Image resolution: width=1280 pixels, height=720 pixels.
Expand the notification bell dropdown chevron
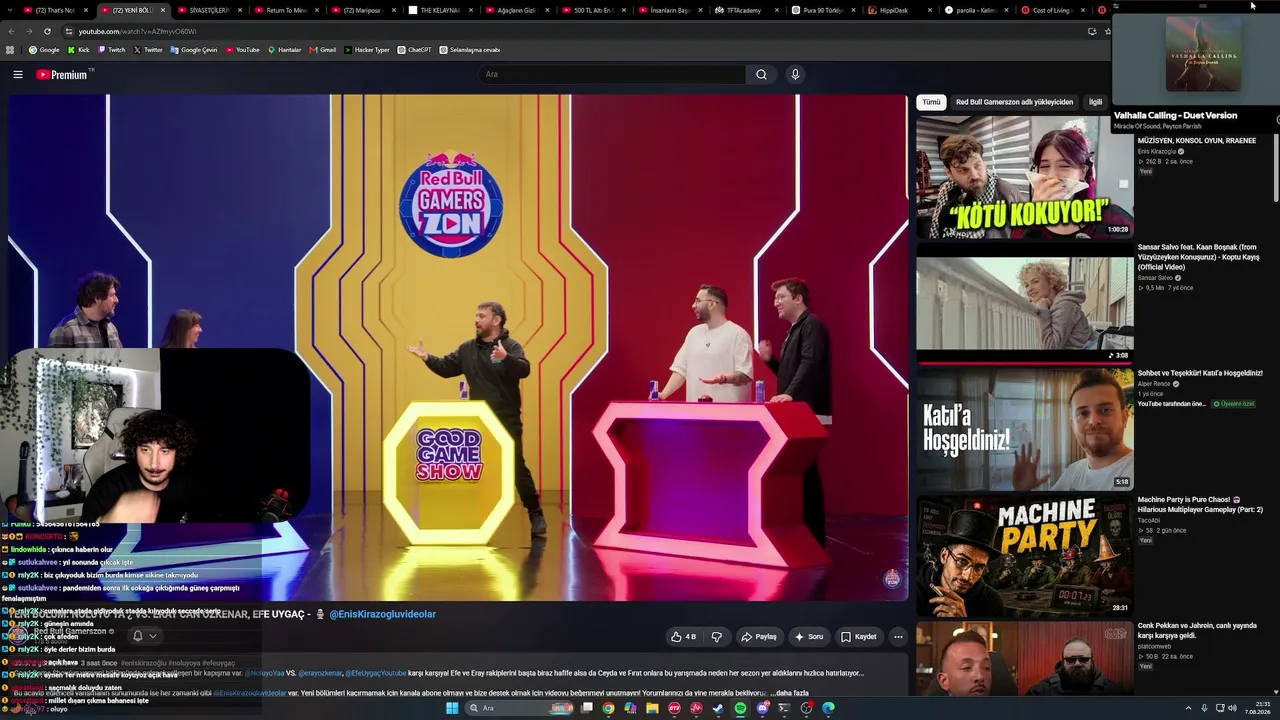(153, 636)
